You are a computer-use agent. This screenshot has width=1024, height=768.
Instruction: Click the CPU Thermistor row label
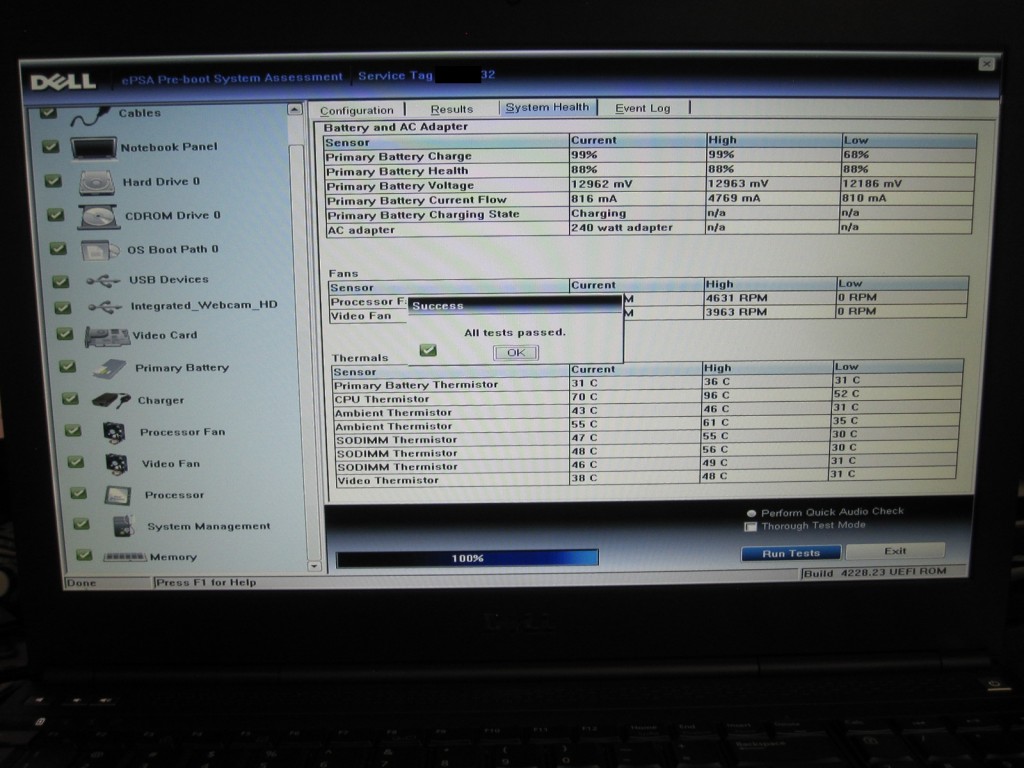[381, 399]
